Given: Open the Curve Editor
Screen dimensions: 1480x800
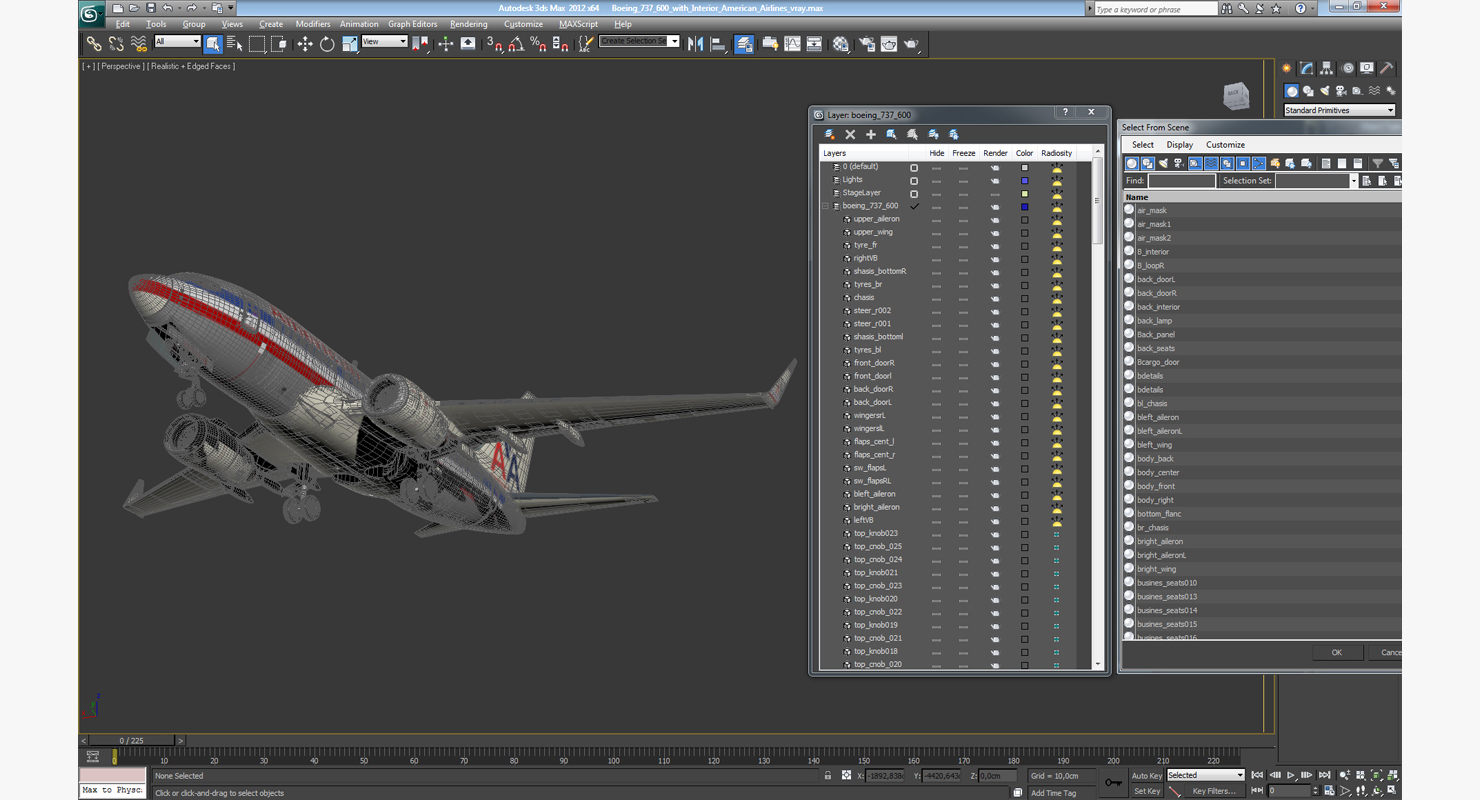Looking at the screenshot, I should [x=792, y=44].
